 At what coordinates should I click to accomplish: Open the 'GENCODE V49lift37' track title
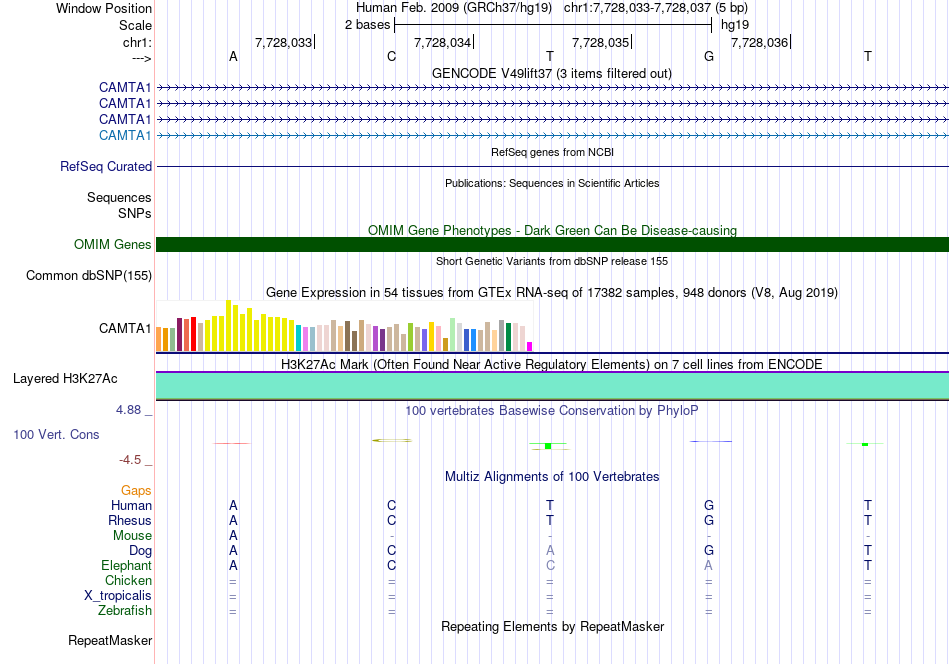pos(551,73)
